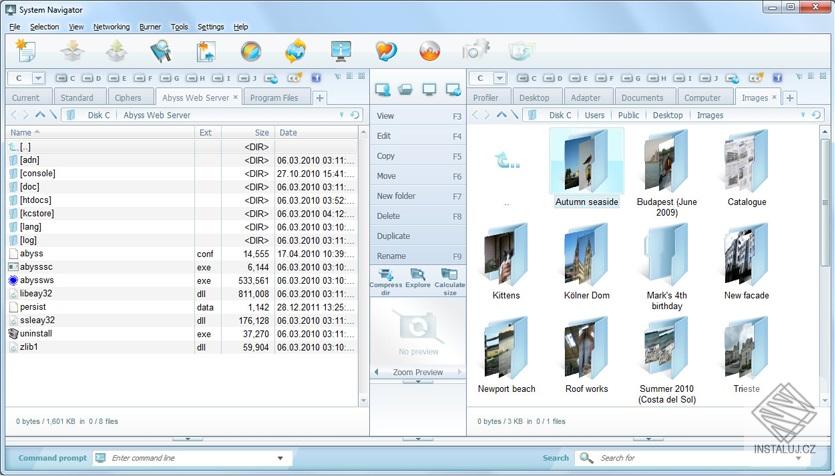This screenshot has width=835, height=476.
Task: Expand the command line history dropdown
Action: pyautogui.click(x=279, y=458)
